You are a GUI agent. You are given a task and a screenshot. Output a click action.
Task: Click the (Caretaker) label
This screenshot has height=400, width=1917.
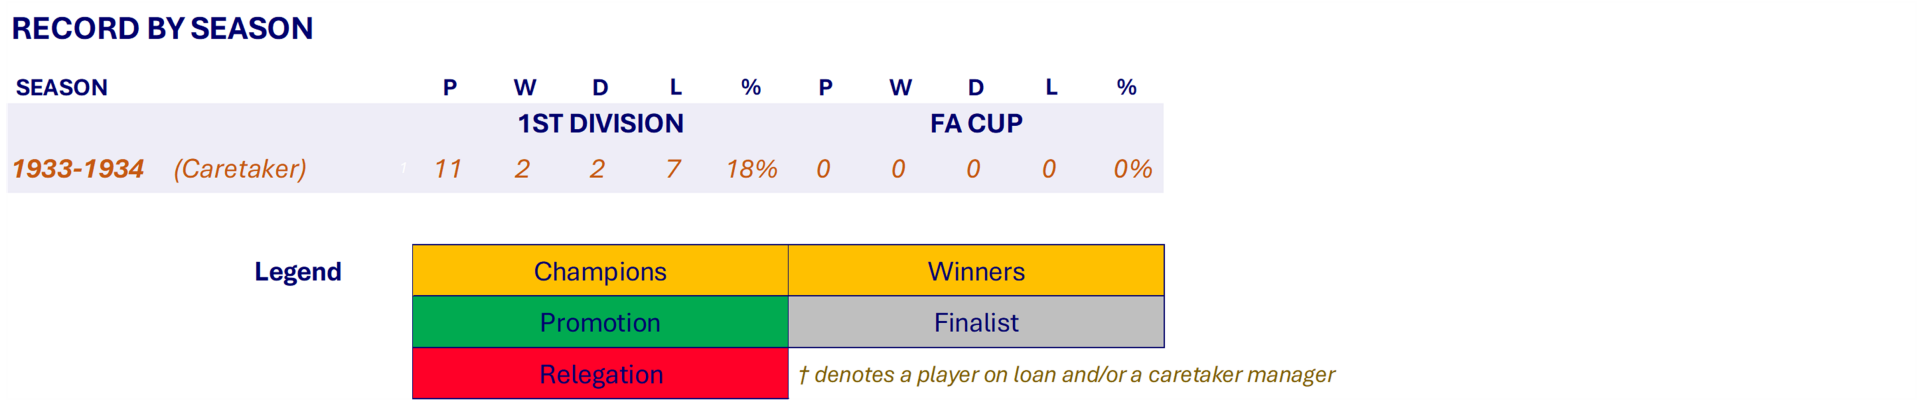click(x=240, y=169)
